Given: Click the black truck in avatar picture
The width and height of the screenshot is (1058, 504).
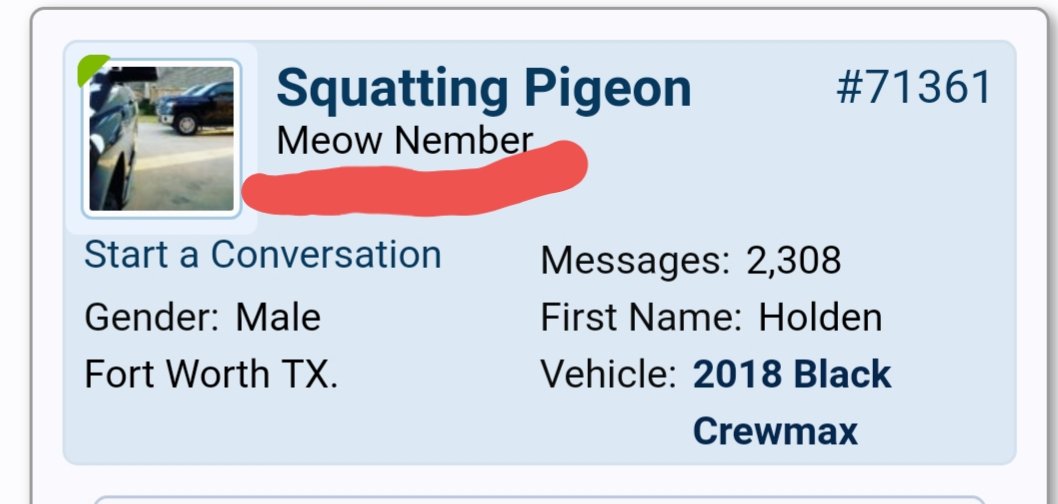Looking at the screenshot, I should (x=195, y=108).
